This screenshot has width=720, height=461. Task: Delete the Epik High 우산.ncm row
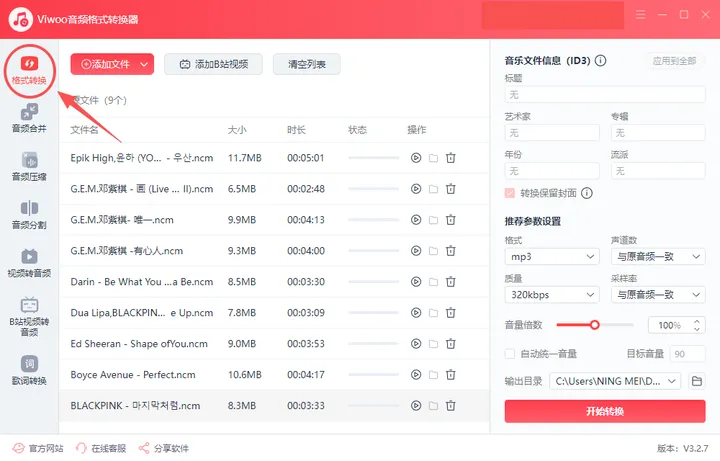[451, 158]
